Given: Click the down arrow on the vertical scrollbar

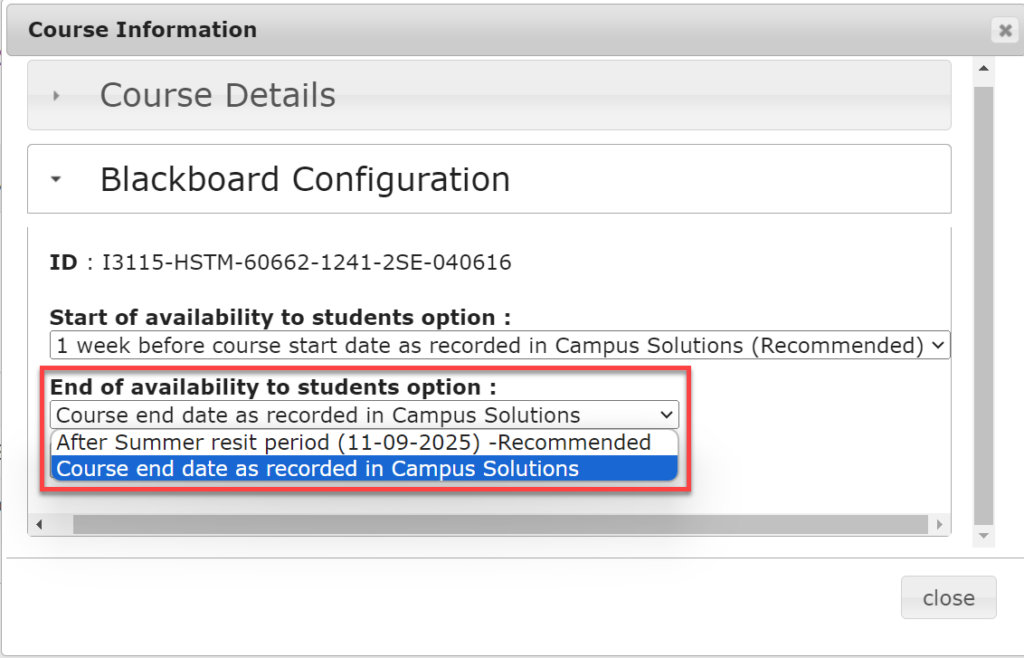Looking at the screenshot, I should (982, 535).
